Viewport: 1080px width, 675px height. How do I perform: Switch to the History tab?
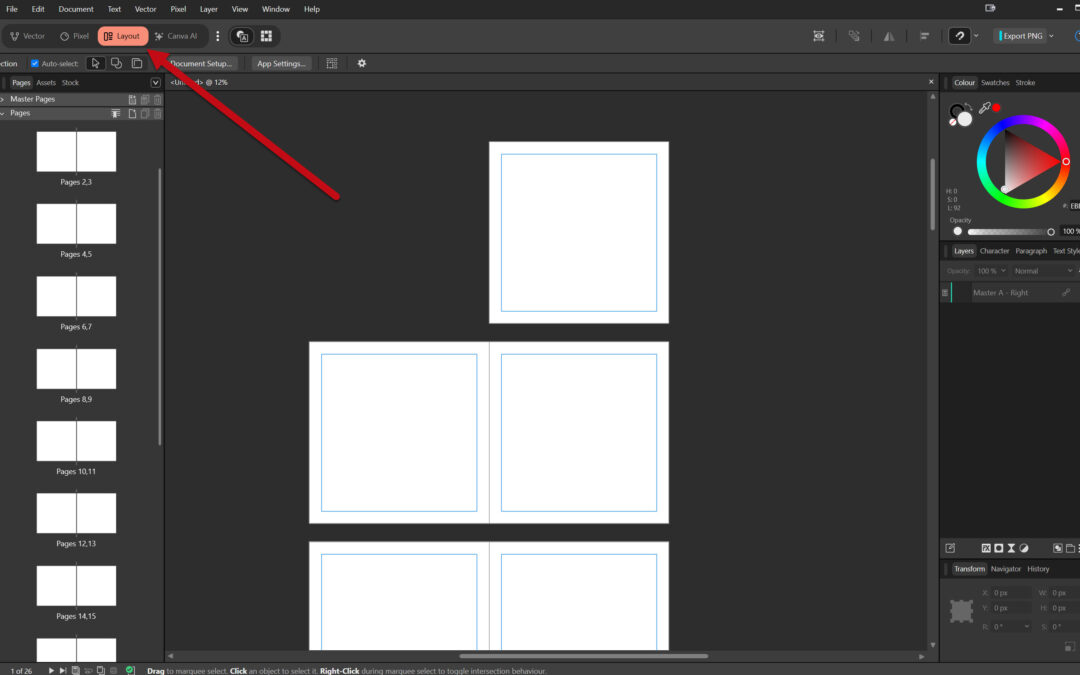point(1038,569)
